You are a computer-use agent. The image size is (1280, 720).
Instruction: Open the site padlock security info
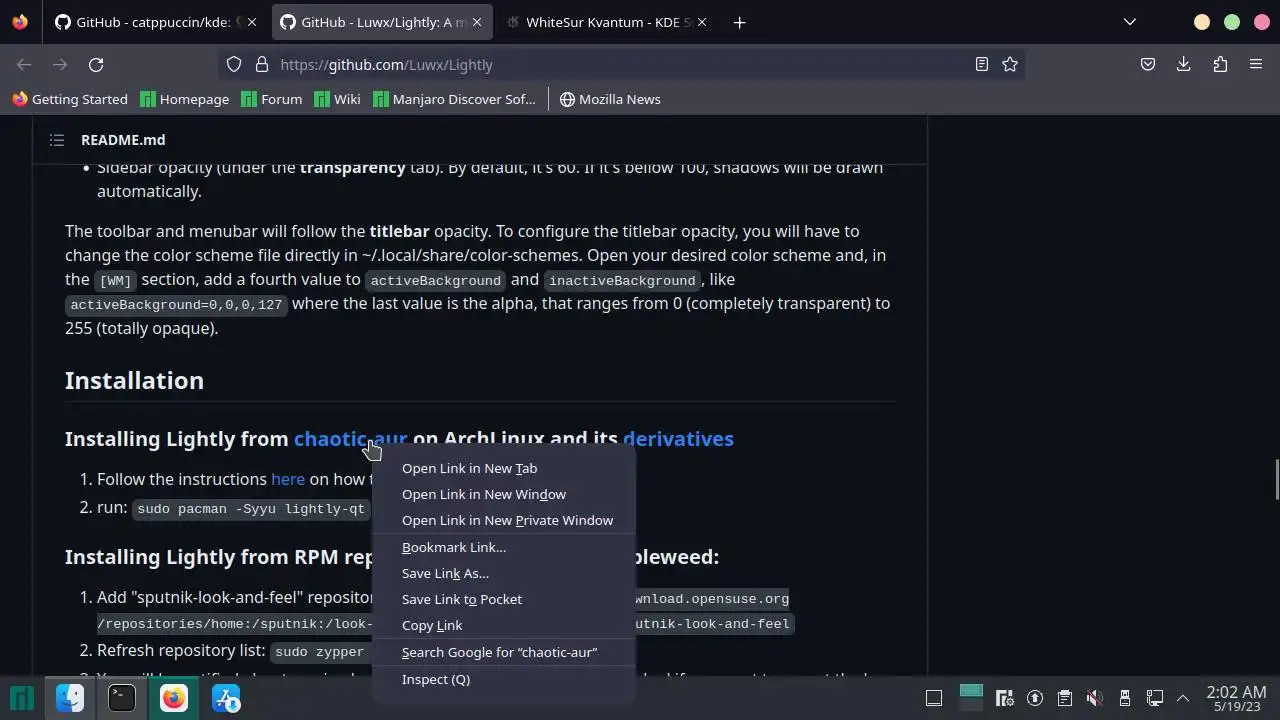262,64
